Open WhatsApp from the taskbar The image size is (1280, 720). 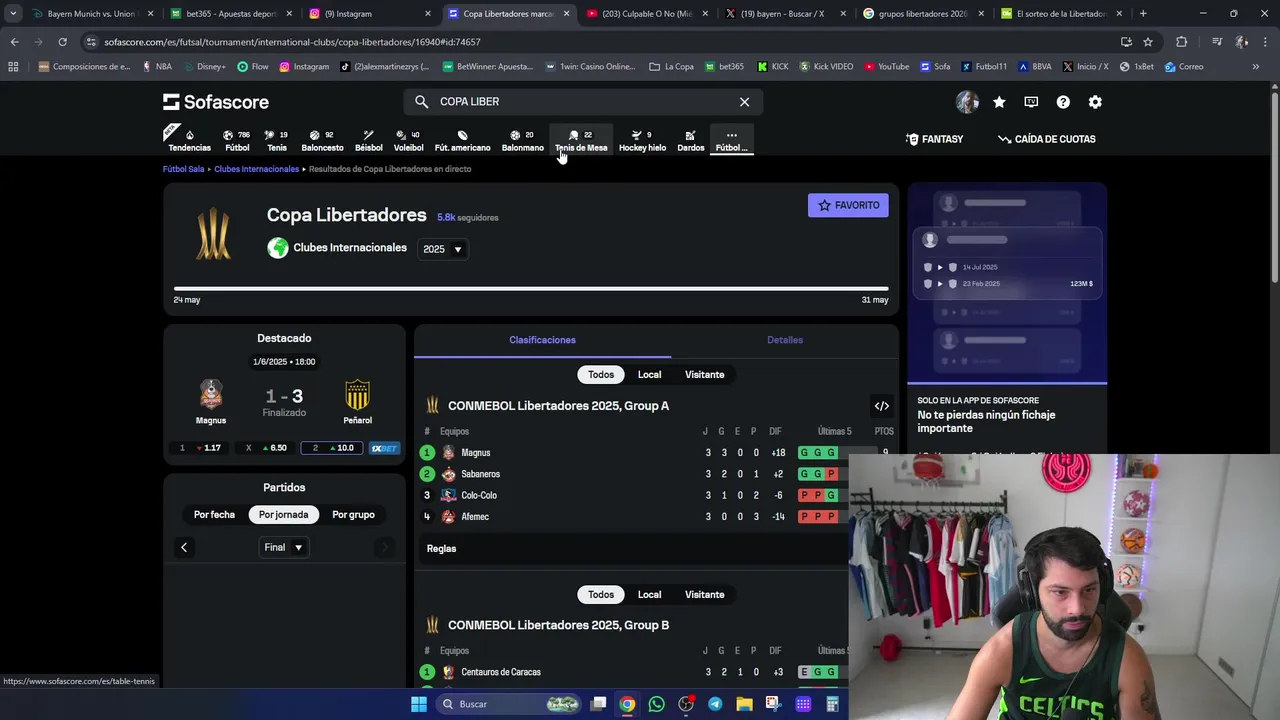[656, 704]
